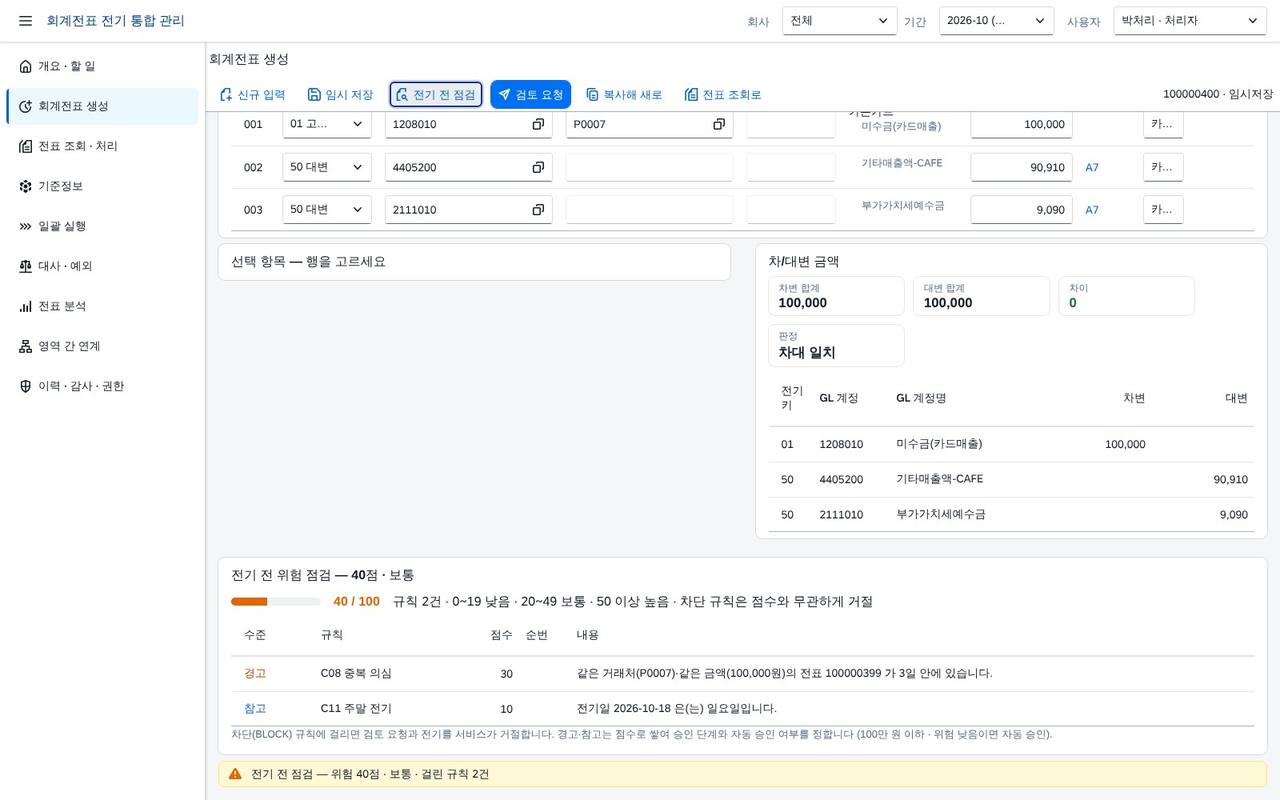Open partner lookup icon in field P0007
Screen dimensions: 1280x800
(x=719, y=124)
